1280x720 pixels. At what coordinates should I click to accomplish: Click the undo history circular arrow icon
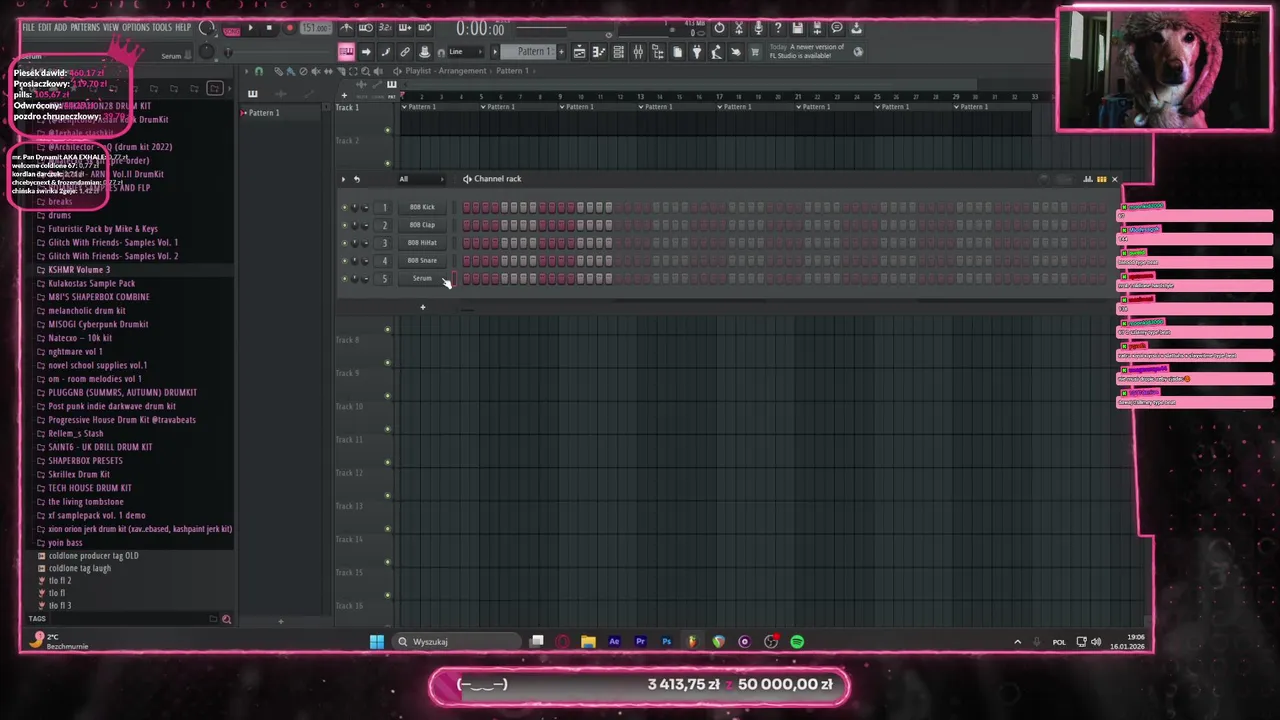(719, 28)
